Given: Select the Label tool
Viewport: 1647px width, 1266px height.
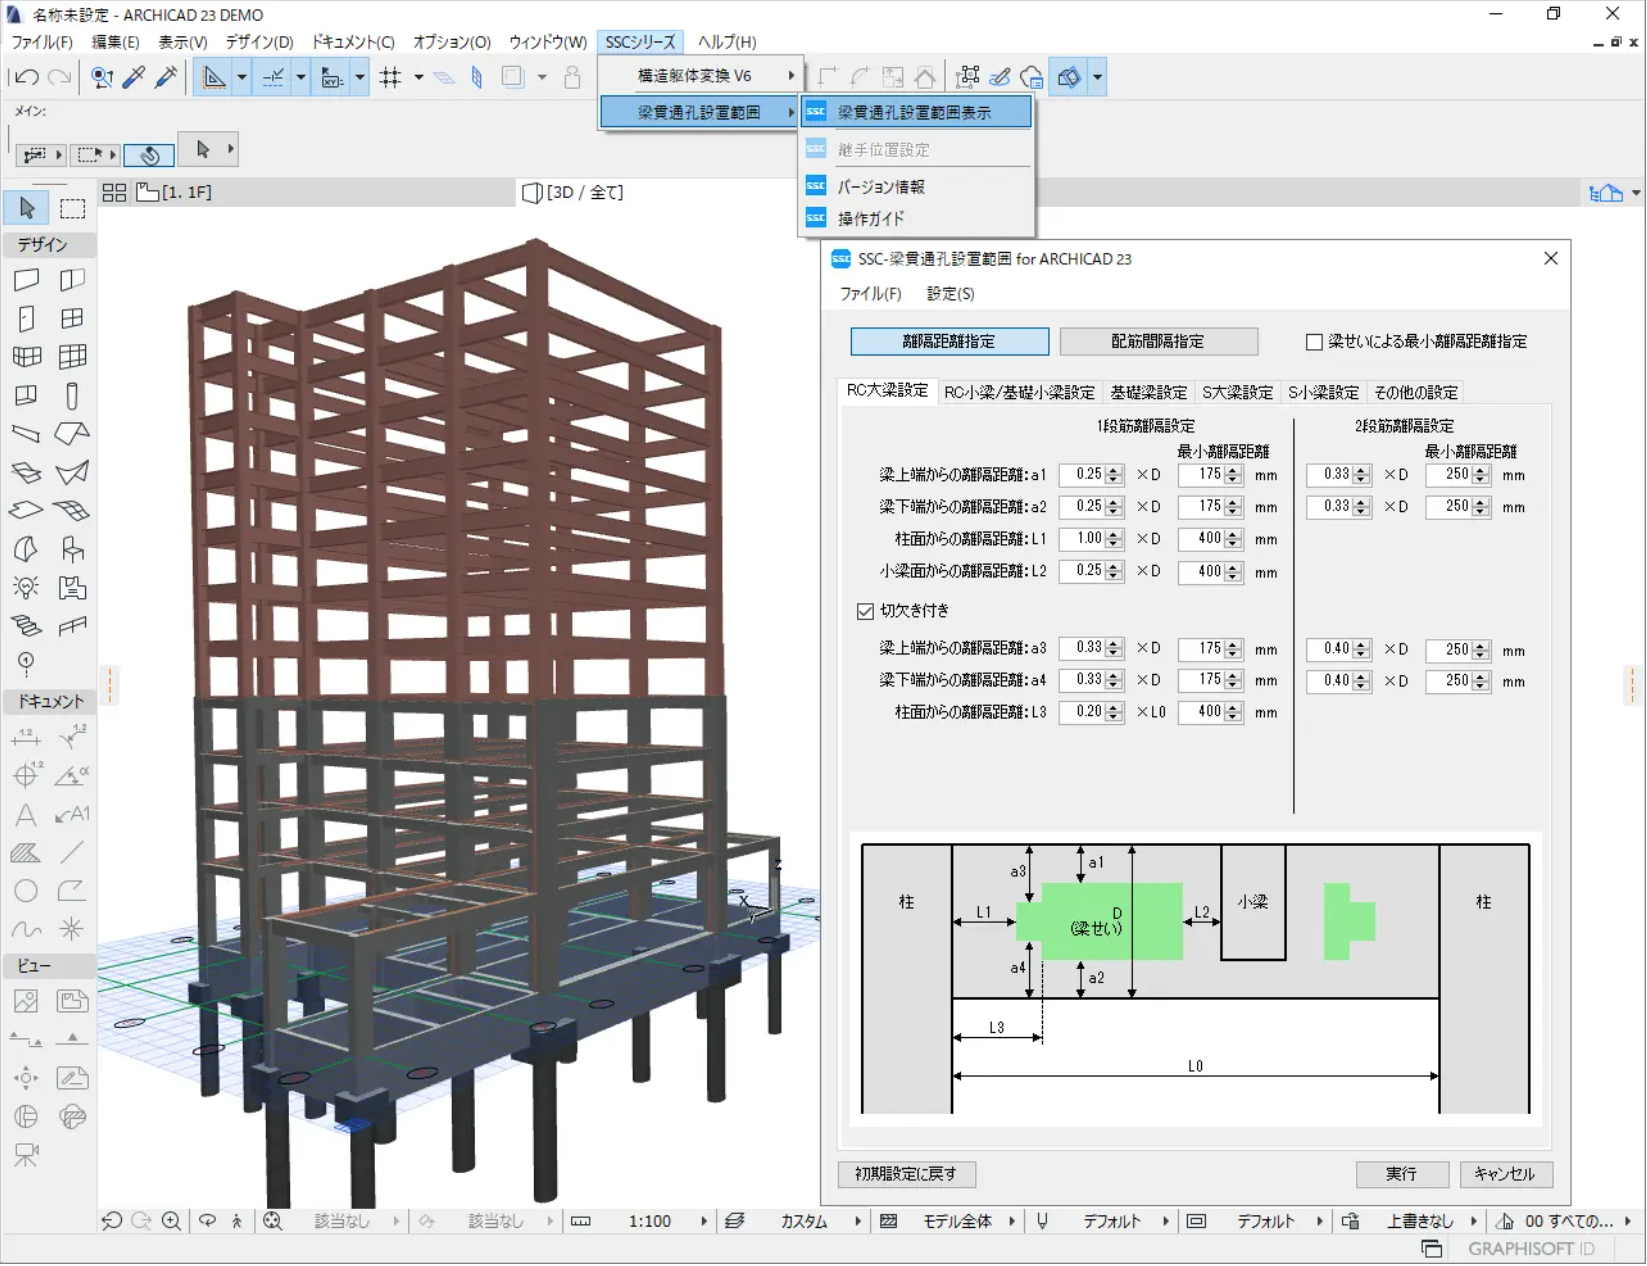Looking at the screenshot, I should [72, 815].
